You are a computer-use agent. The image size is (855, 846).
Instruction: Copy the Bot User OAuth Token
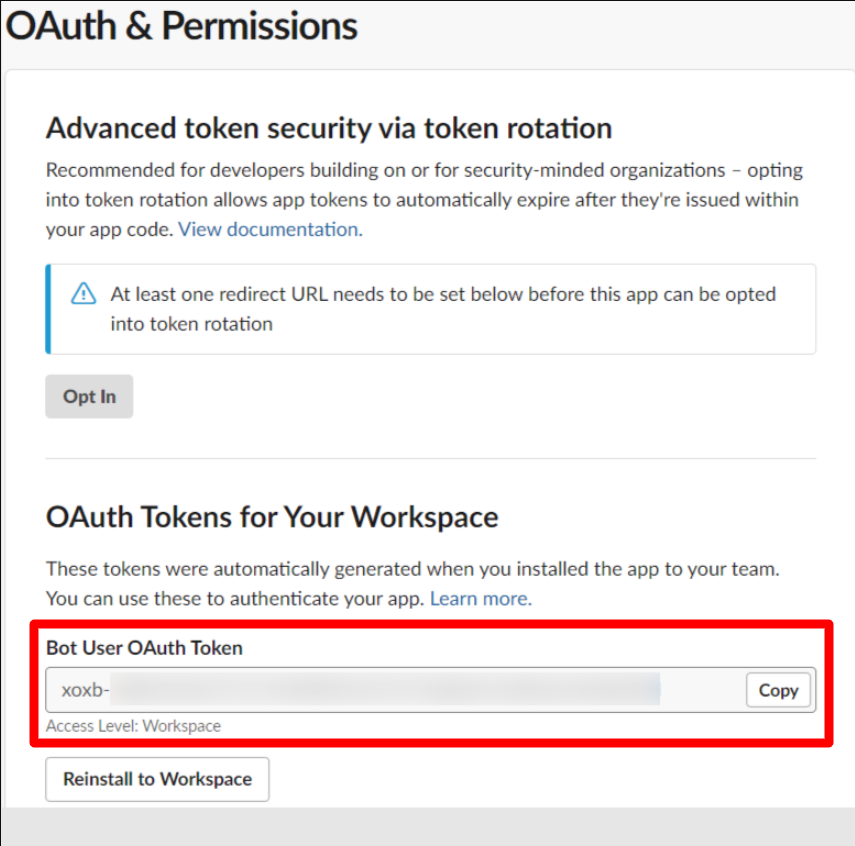[x=778, y=691]
